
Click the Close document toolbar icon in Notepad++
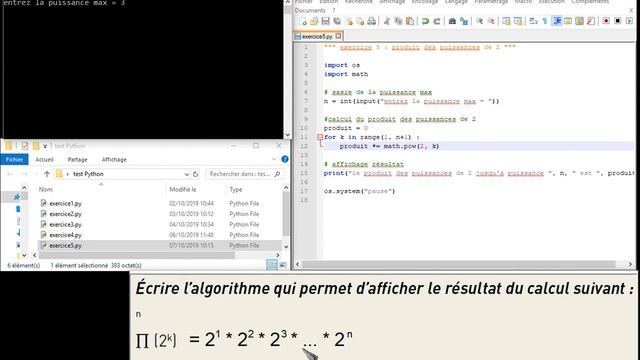click(349, 21)
